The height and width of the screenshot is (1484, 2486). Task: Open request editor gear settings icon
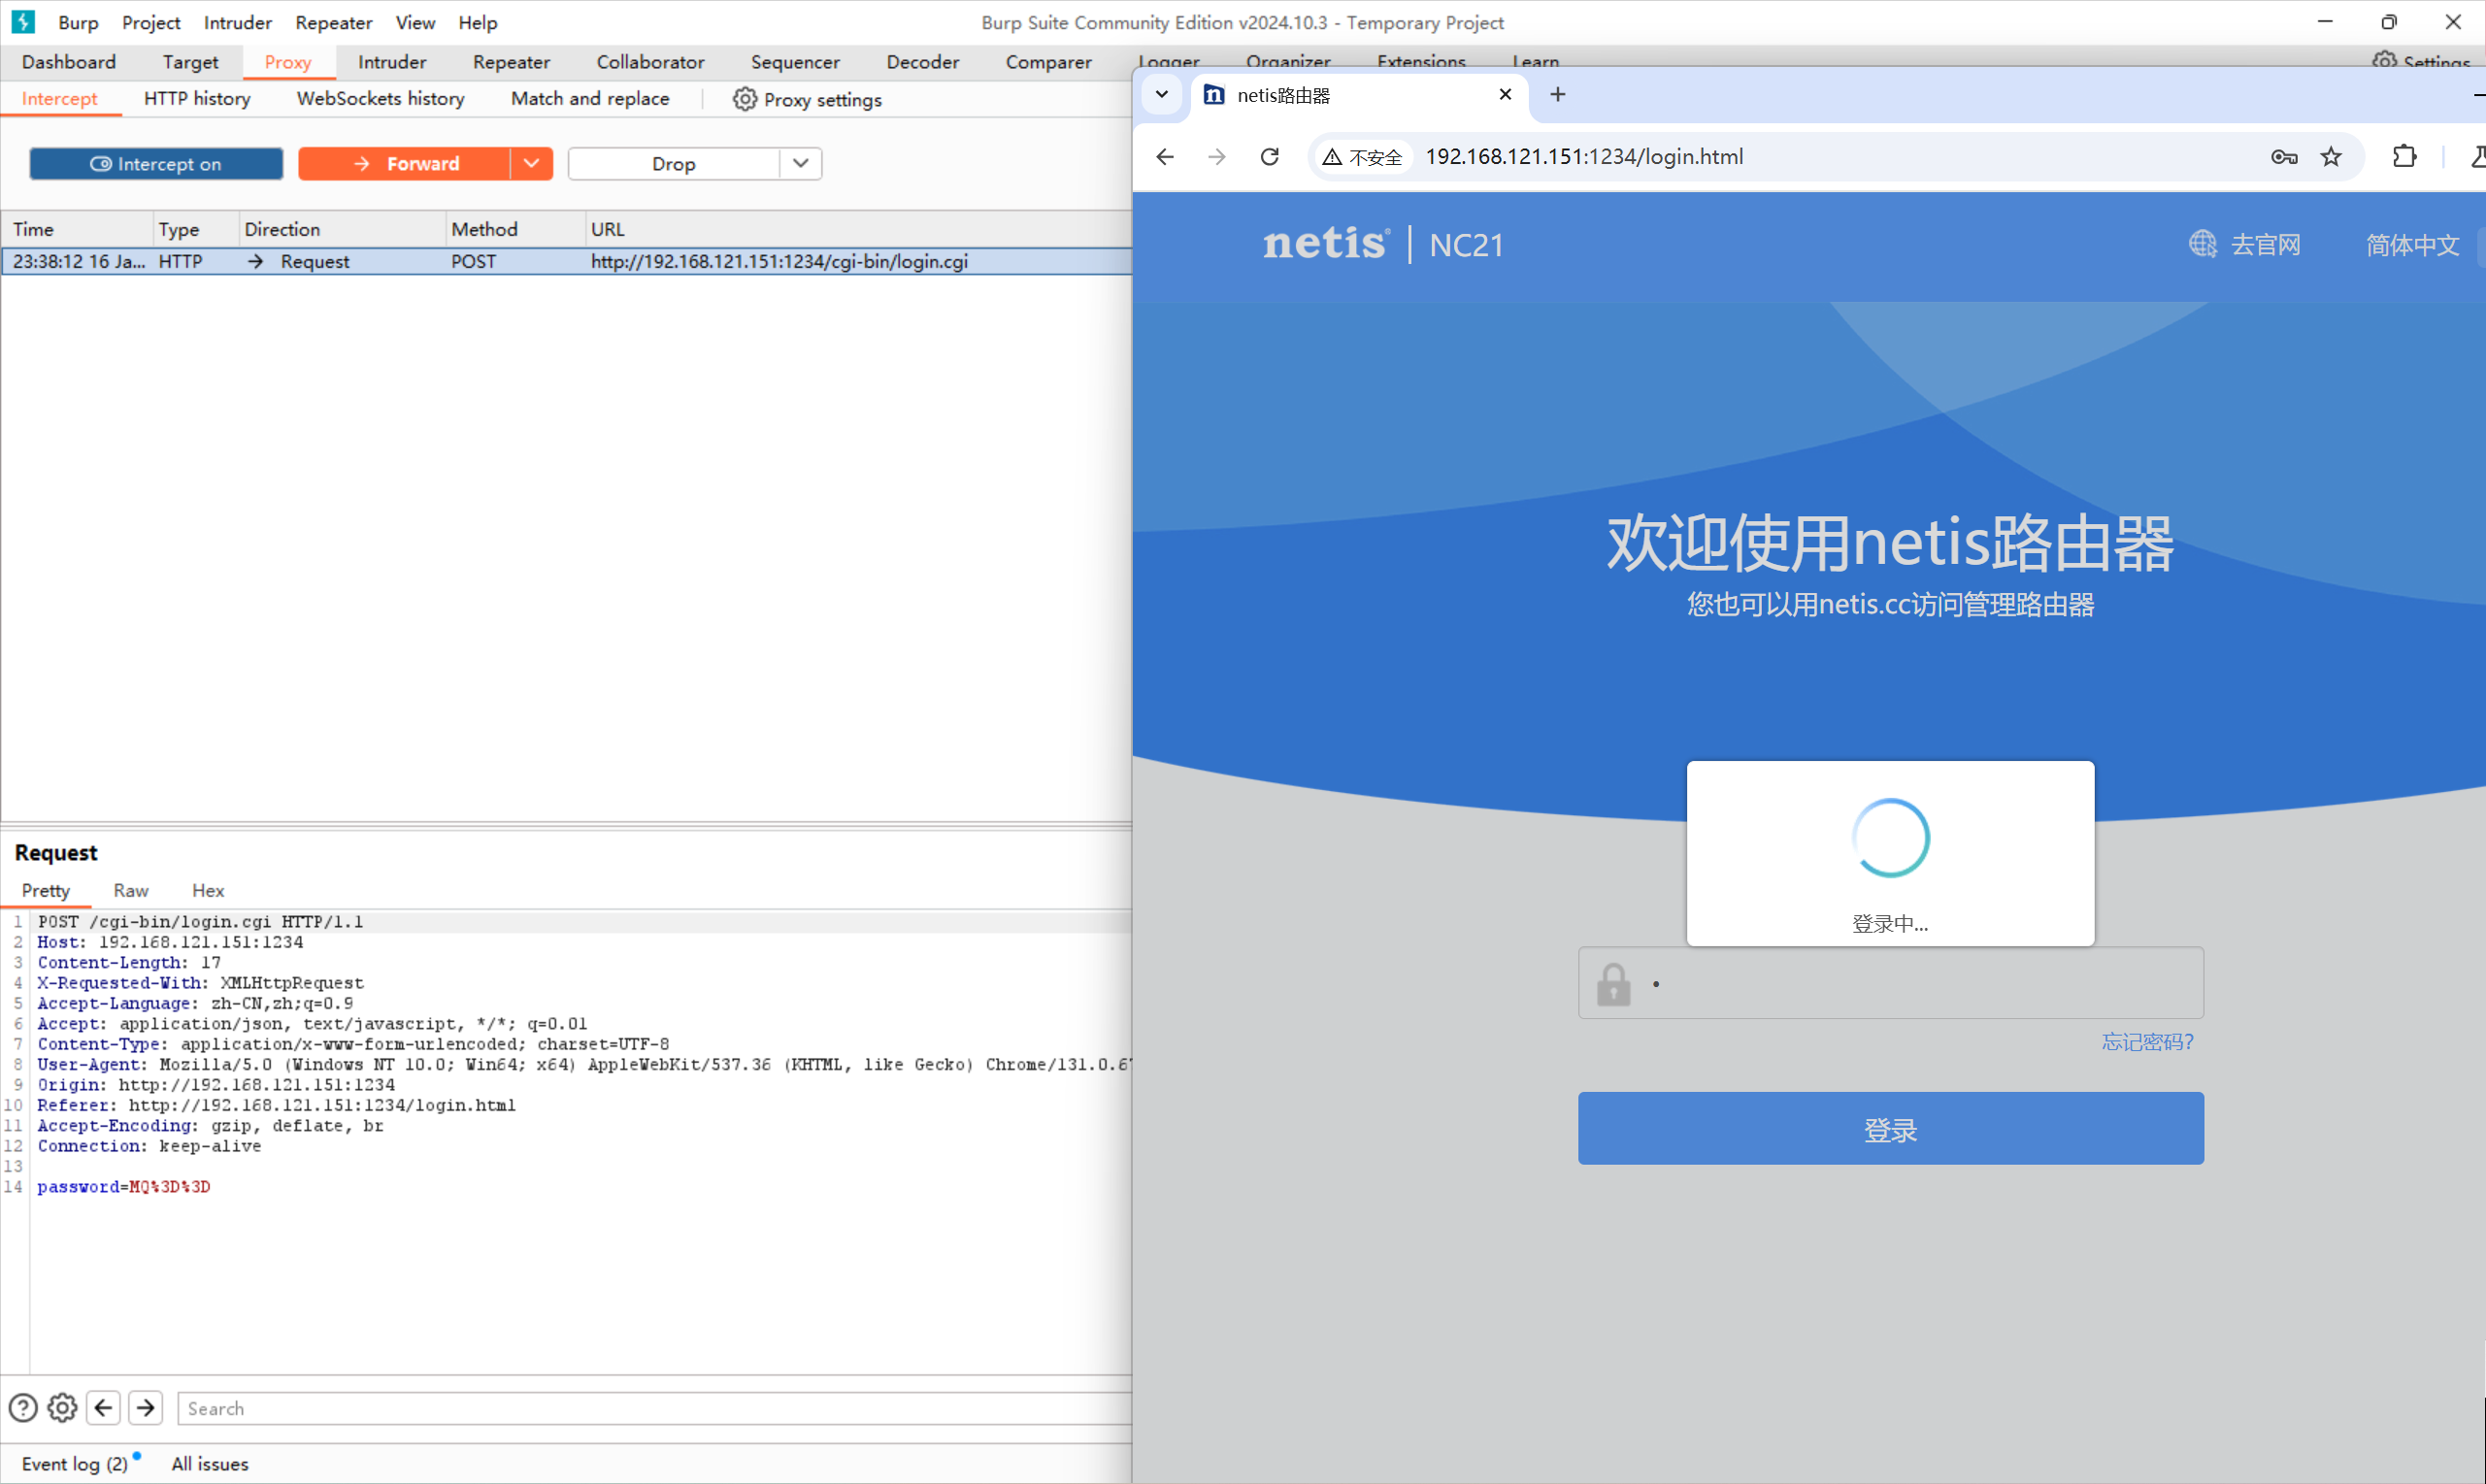(x=62, y=1408)
